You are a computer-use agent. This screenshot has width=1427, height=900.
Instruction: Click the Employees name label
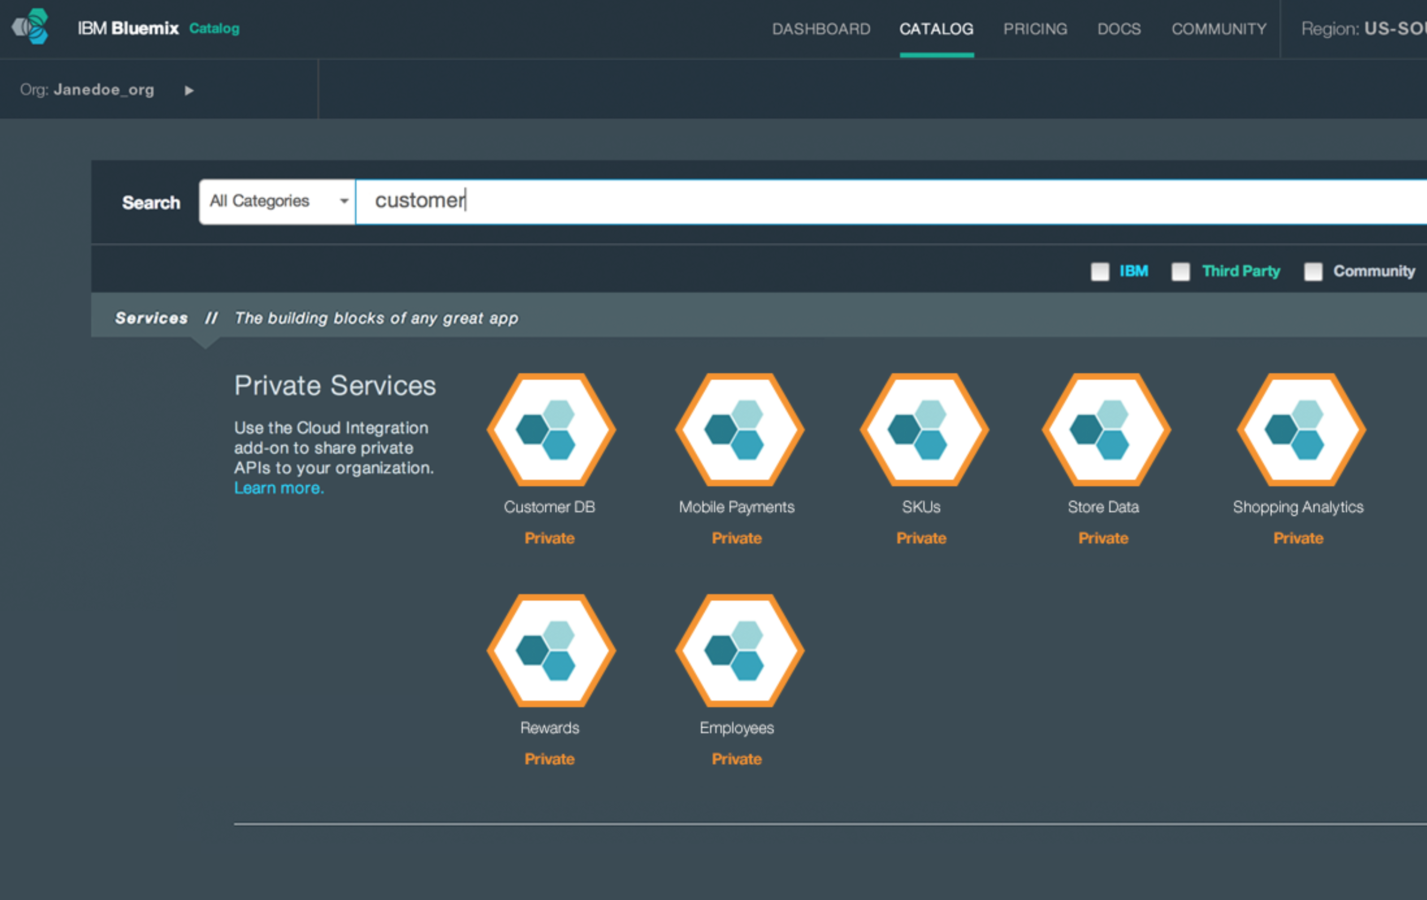(x=737, y=728)
